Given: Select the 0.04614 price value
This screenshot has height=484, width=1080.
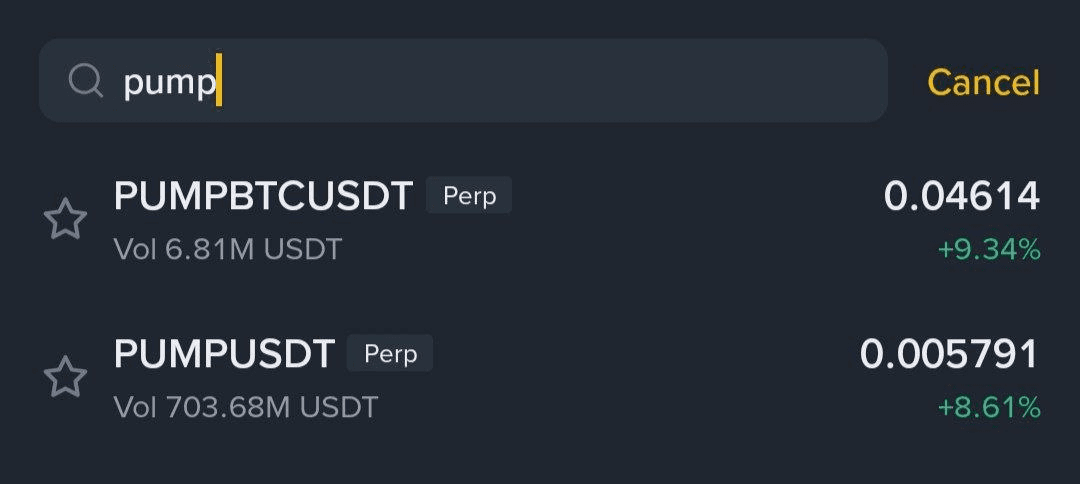Looking at the screenshot, I should [x=962, y=196].
